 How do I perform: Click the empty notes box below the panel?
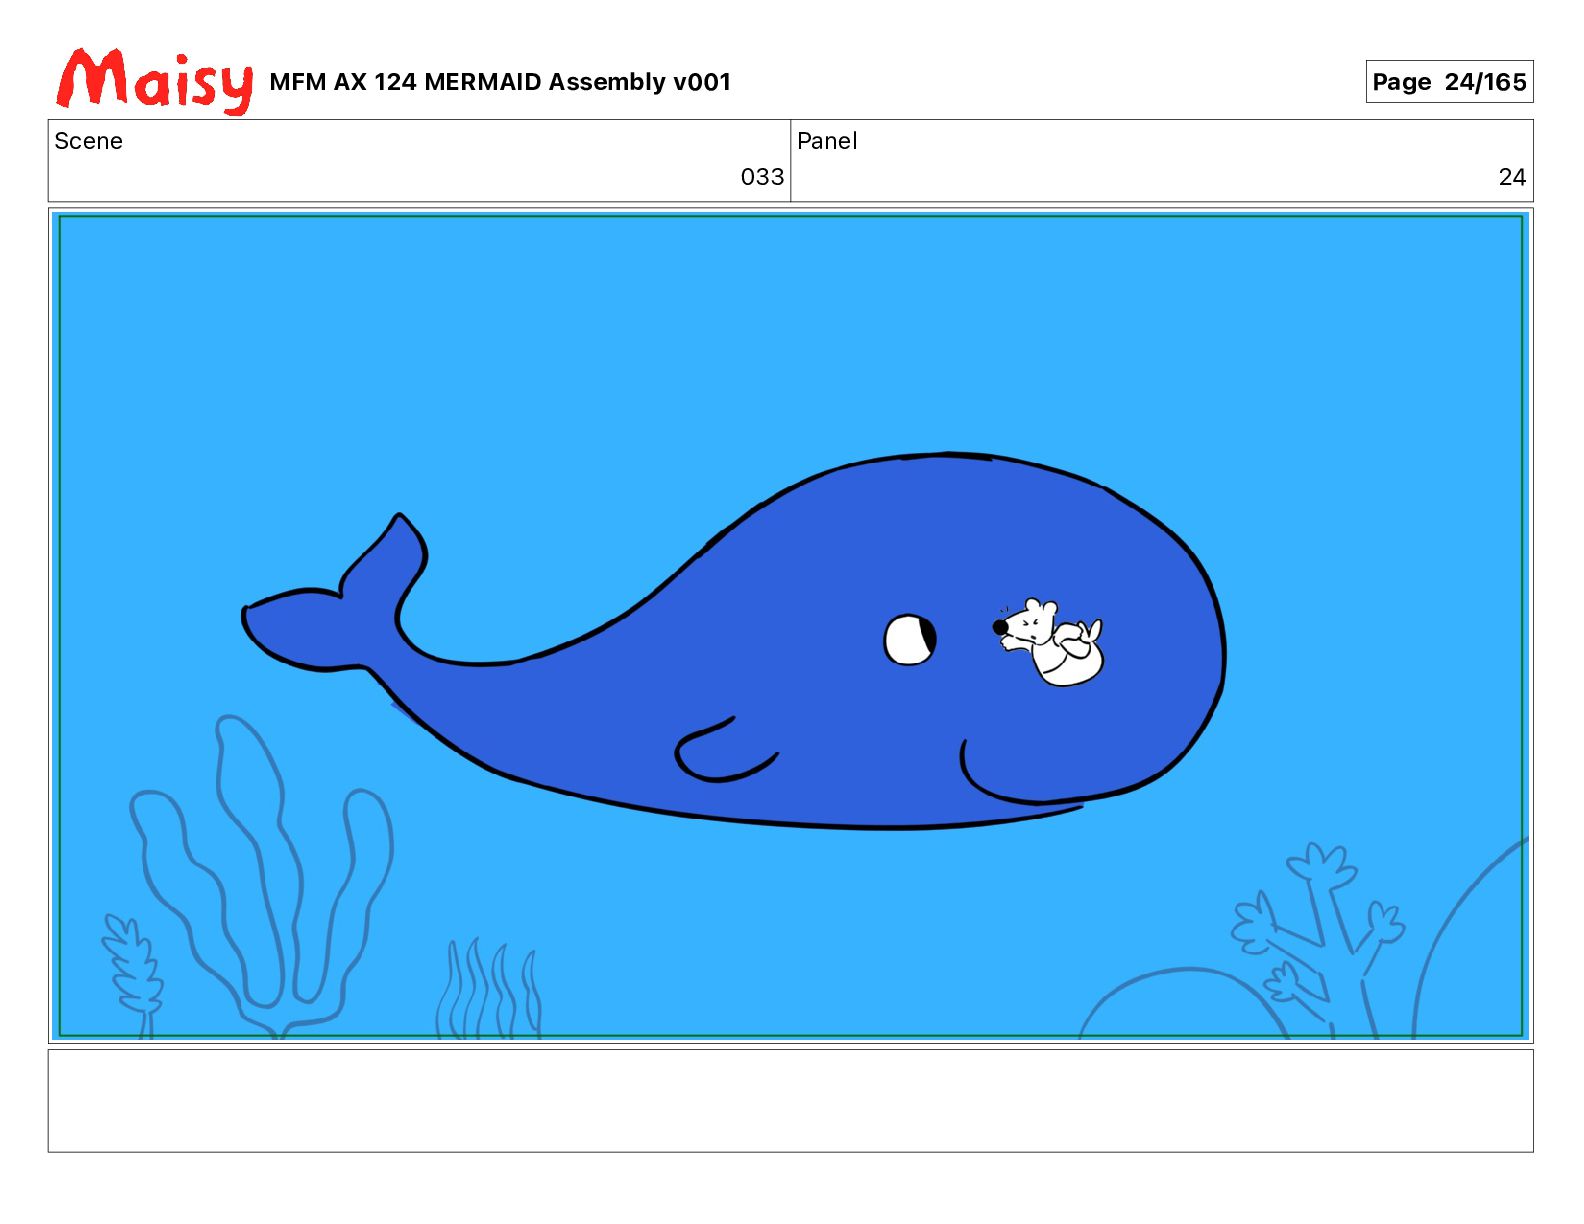(x=790, y=1100)
